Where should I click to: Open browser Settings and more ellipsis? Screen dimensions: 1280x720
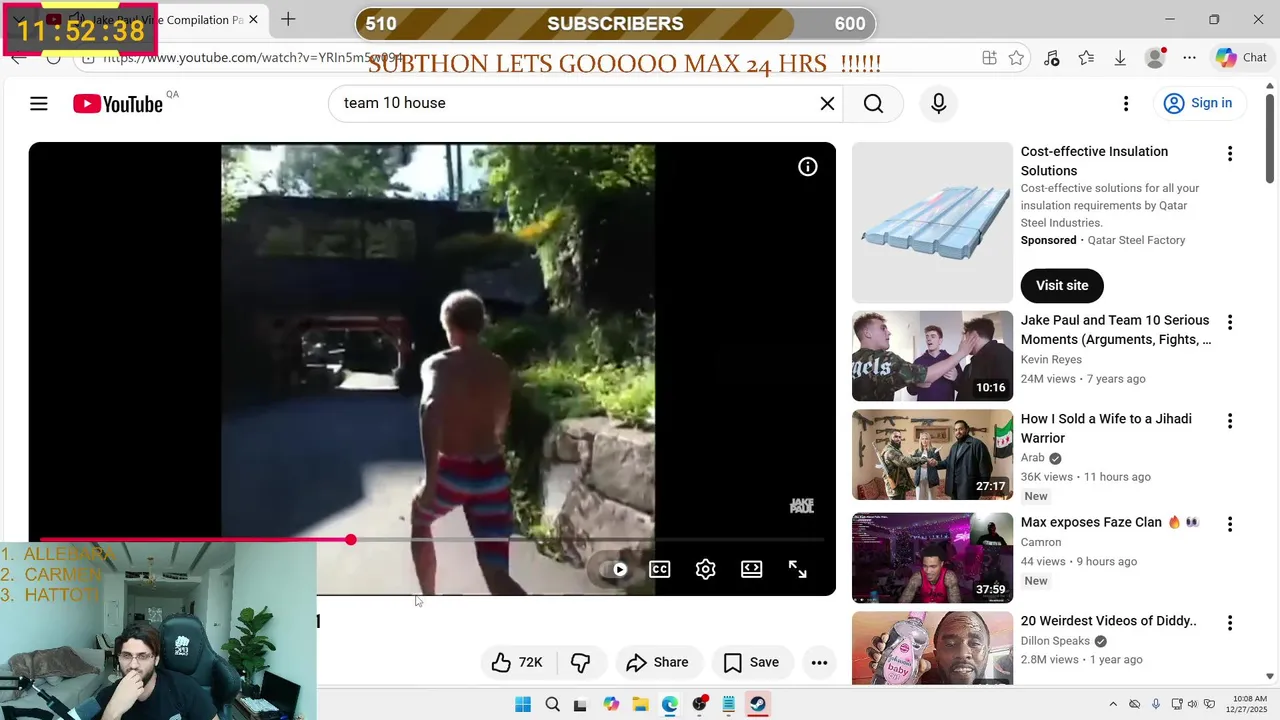click(x=1189, y=58)
